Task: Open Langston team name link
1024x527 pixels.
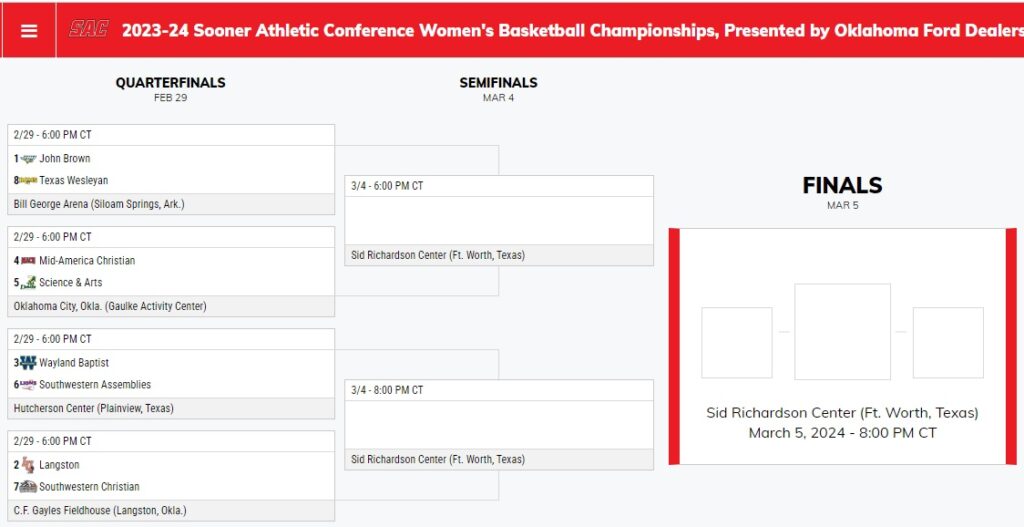Action: [59, 465]
